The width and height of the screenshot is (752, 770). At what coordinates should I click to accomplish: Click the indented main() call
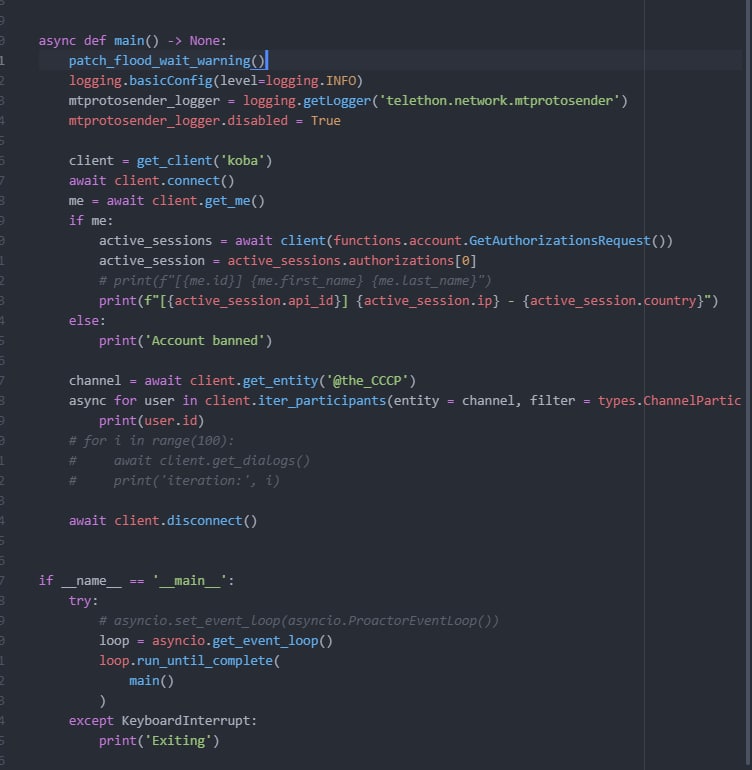click(151, 681)
